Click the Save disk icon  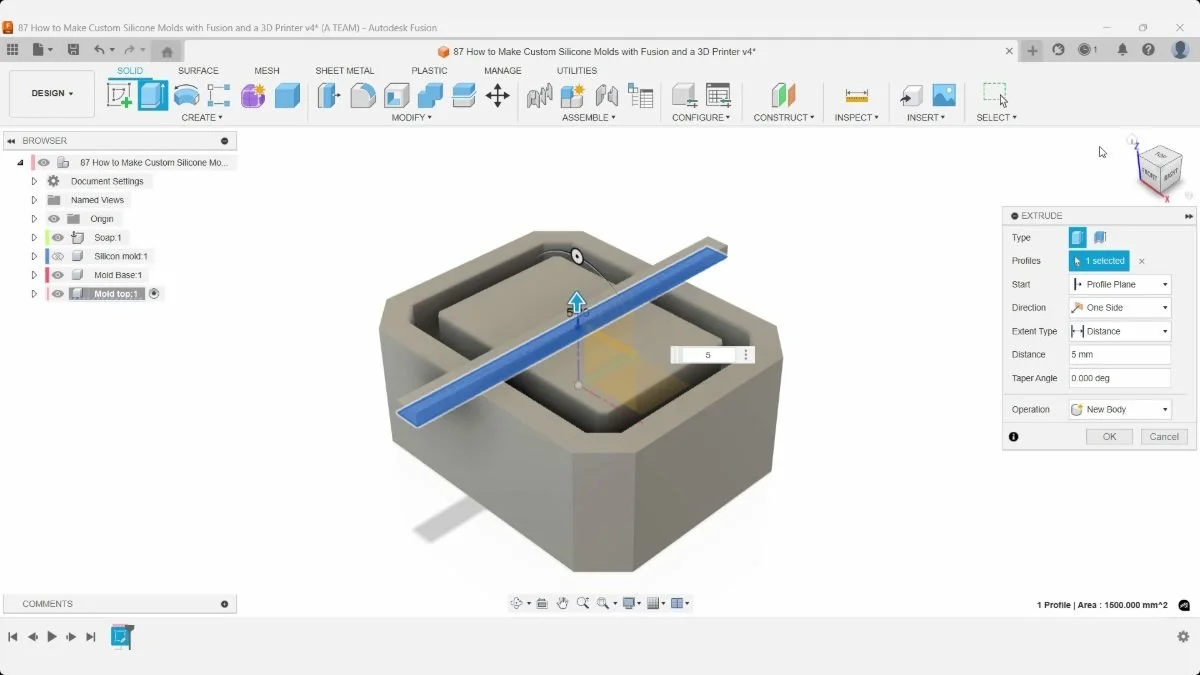click(x=73, y=50)
